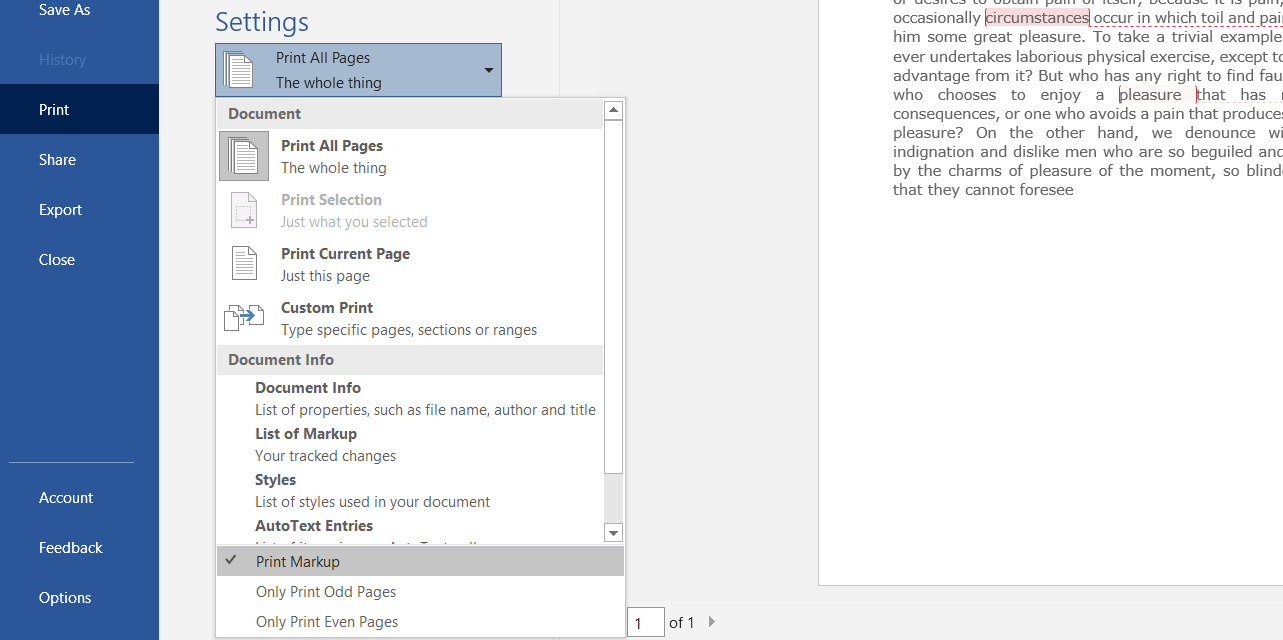Open Share in backstage sidebar
Image resolution: width=1283 pixels, height=640 pixels.
tap(79, 160)
